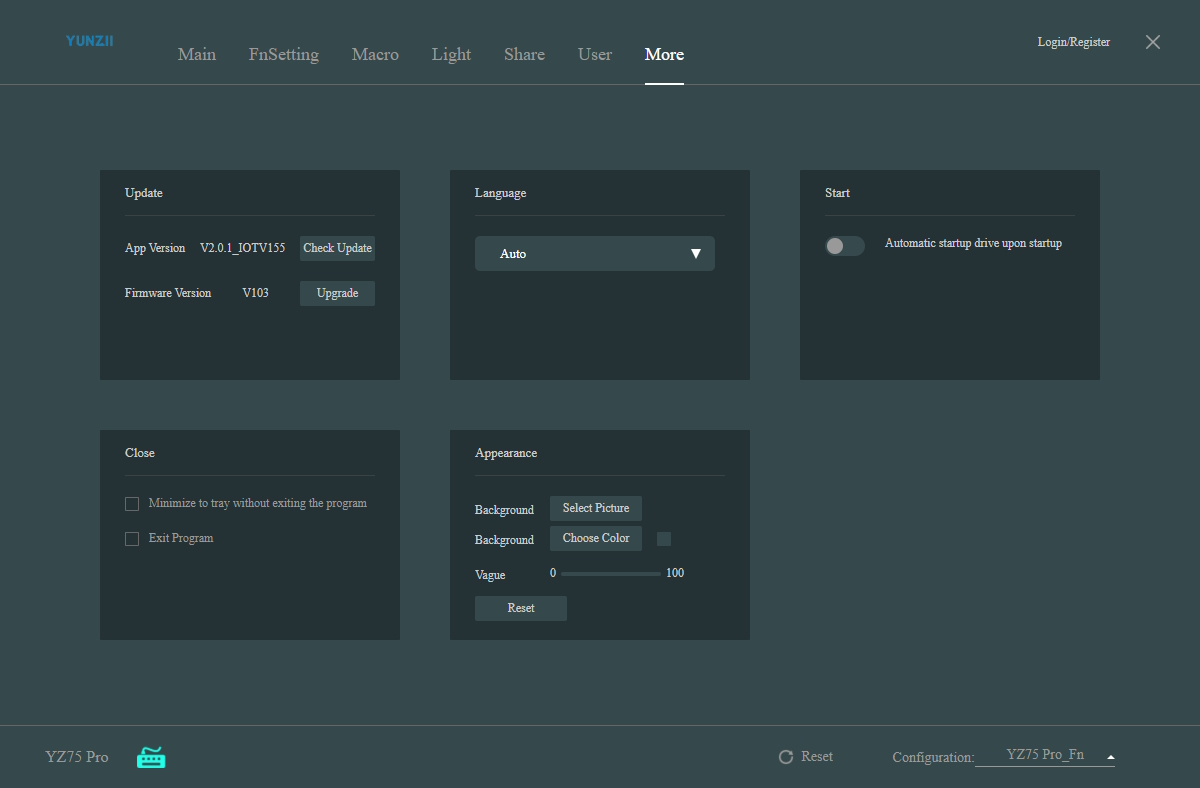Click the circular Reset arrow icon

[786, 757]
